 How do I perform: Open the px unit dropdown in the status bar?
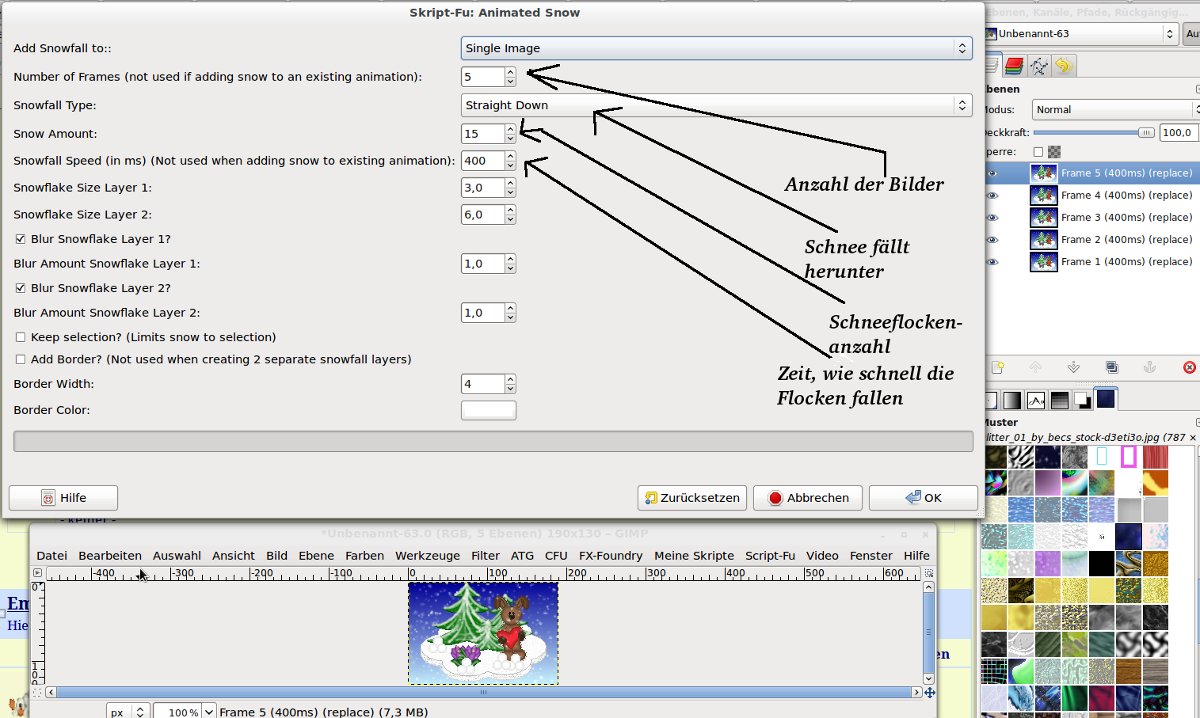[129, 712]
